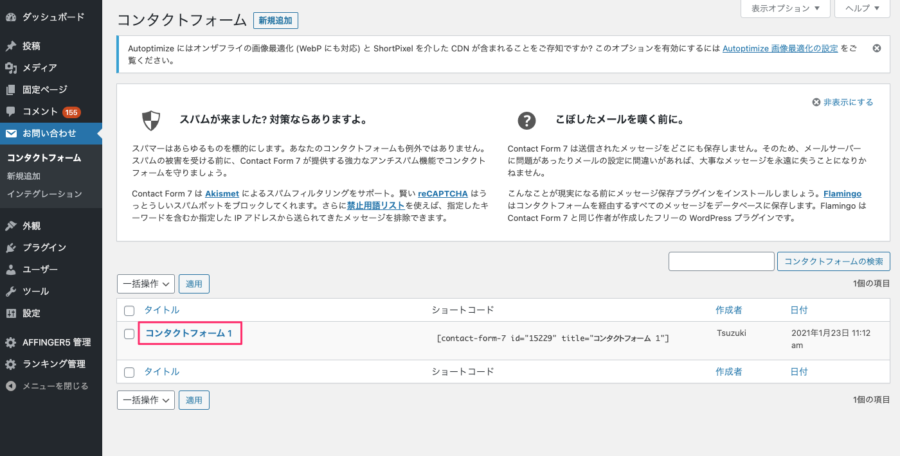This screenshot has height=456, width=900.
Task: Dismiss the Autoptimize notice with X icon
Action: click(876, 49)
